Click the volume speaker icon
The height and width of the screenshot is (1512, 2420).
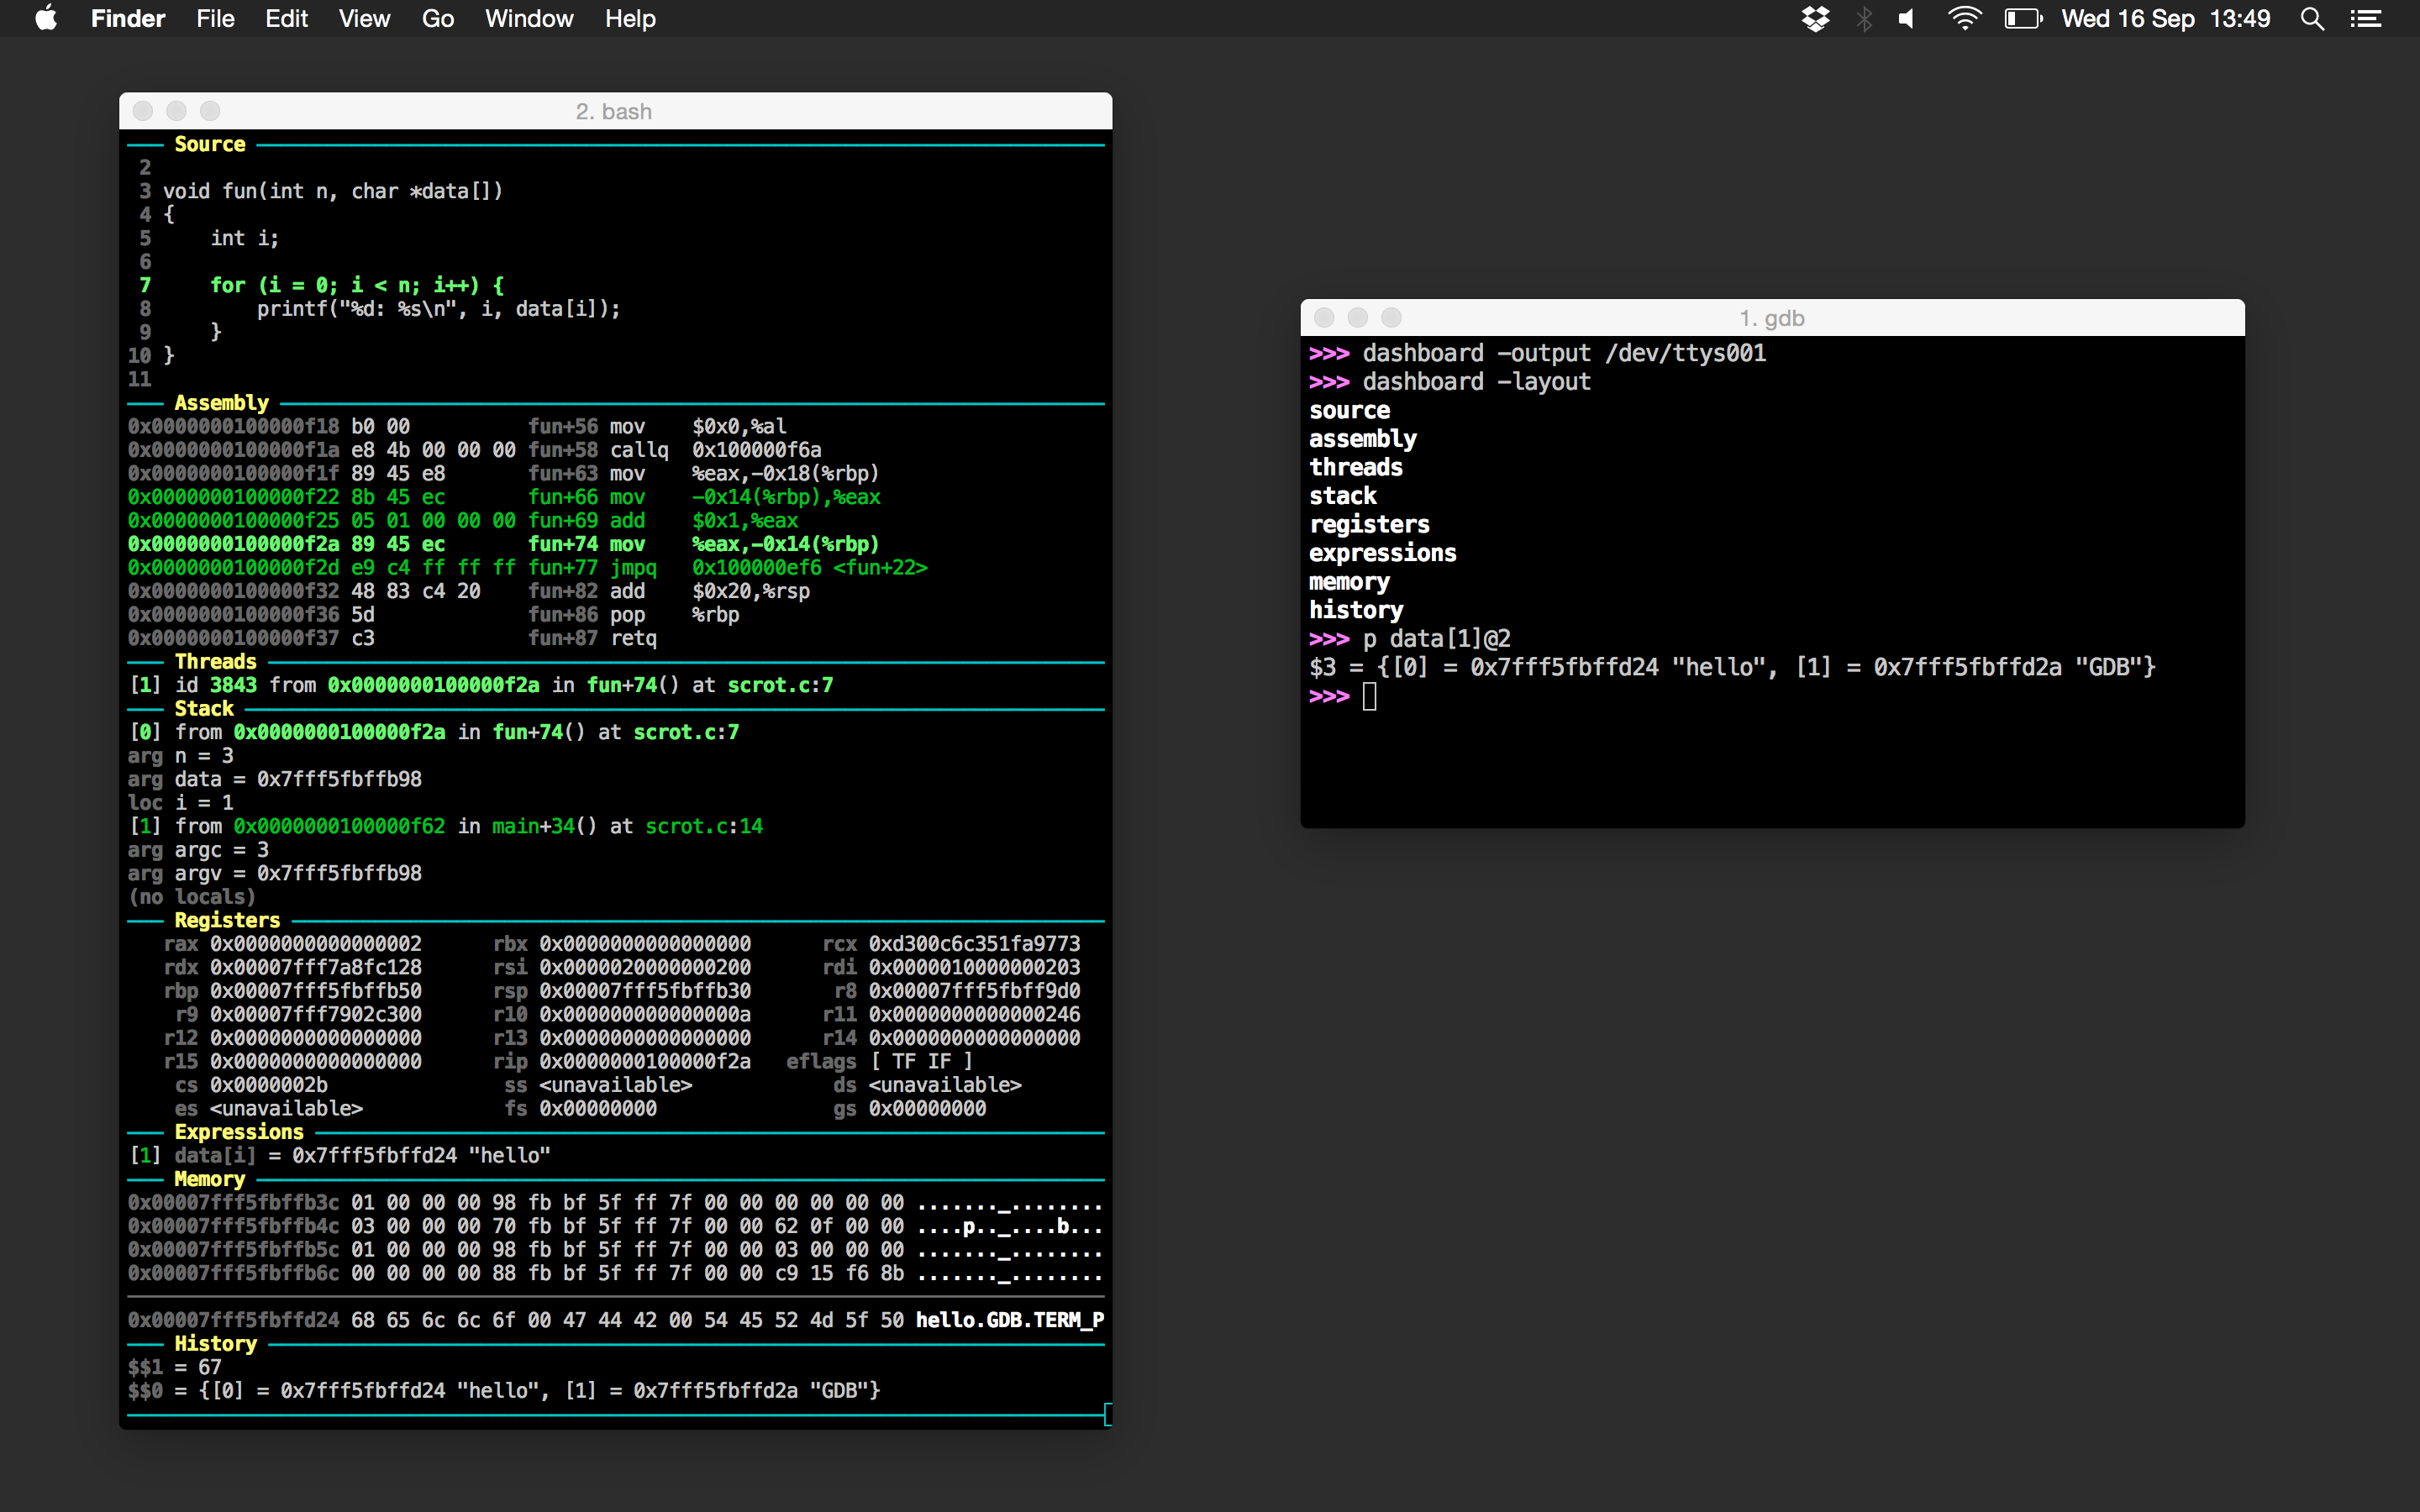coord(1907,18)
